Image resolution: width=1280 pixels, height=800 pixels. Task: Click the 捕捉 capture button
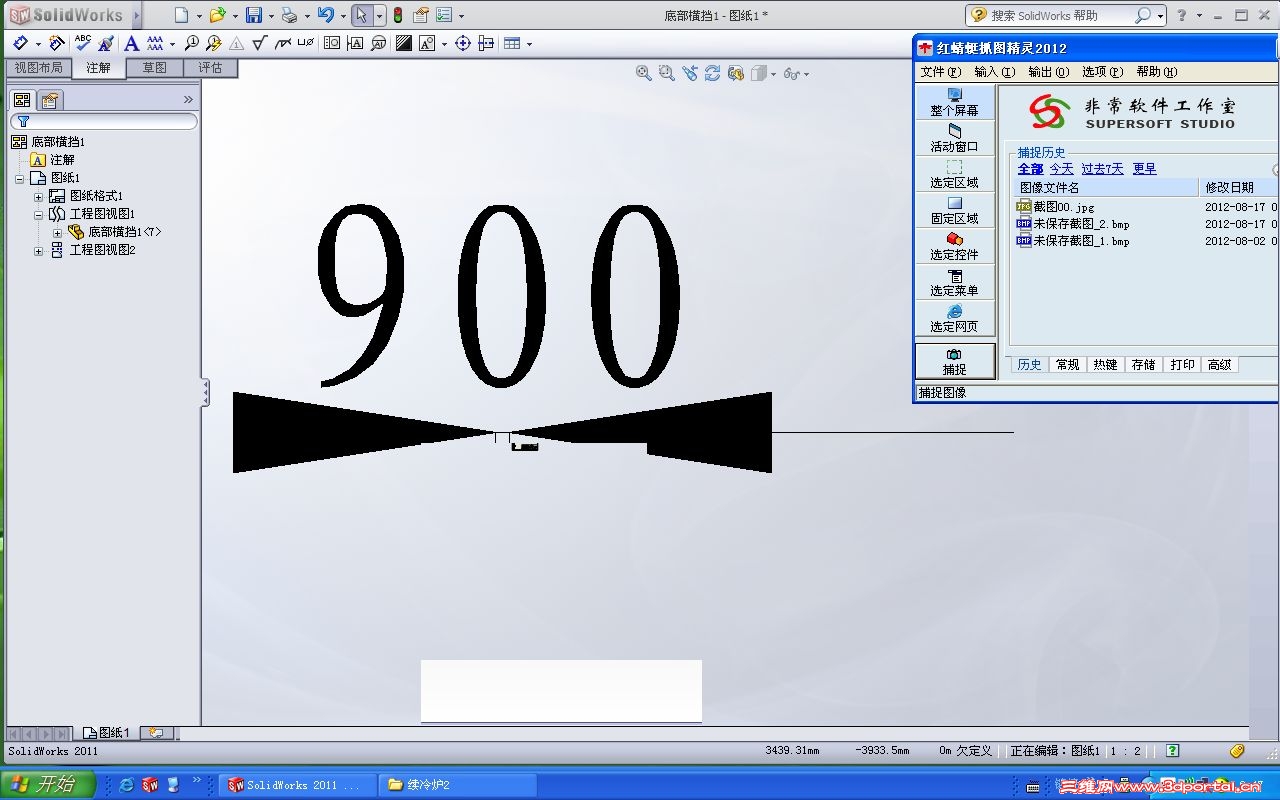click(955, 361)
